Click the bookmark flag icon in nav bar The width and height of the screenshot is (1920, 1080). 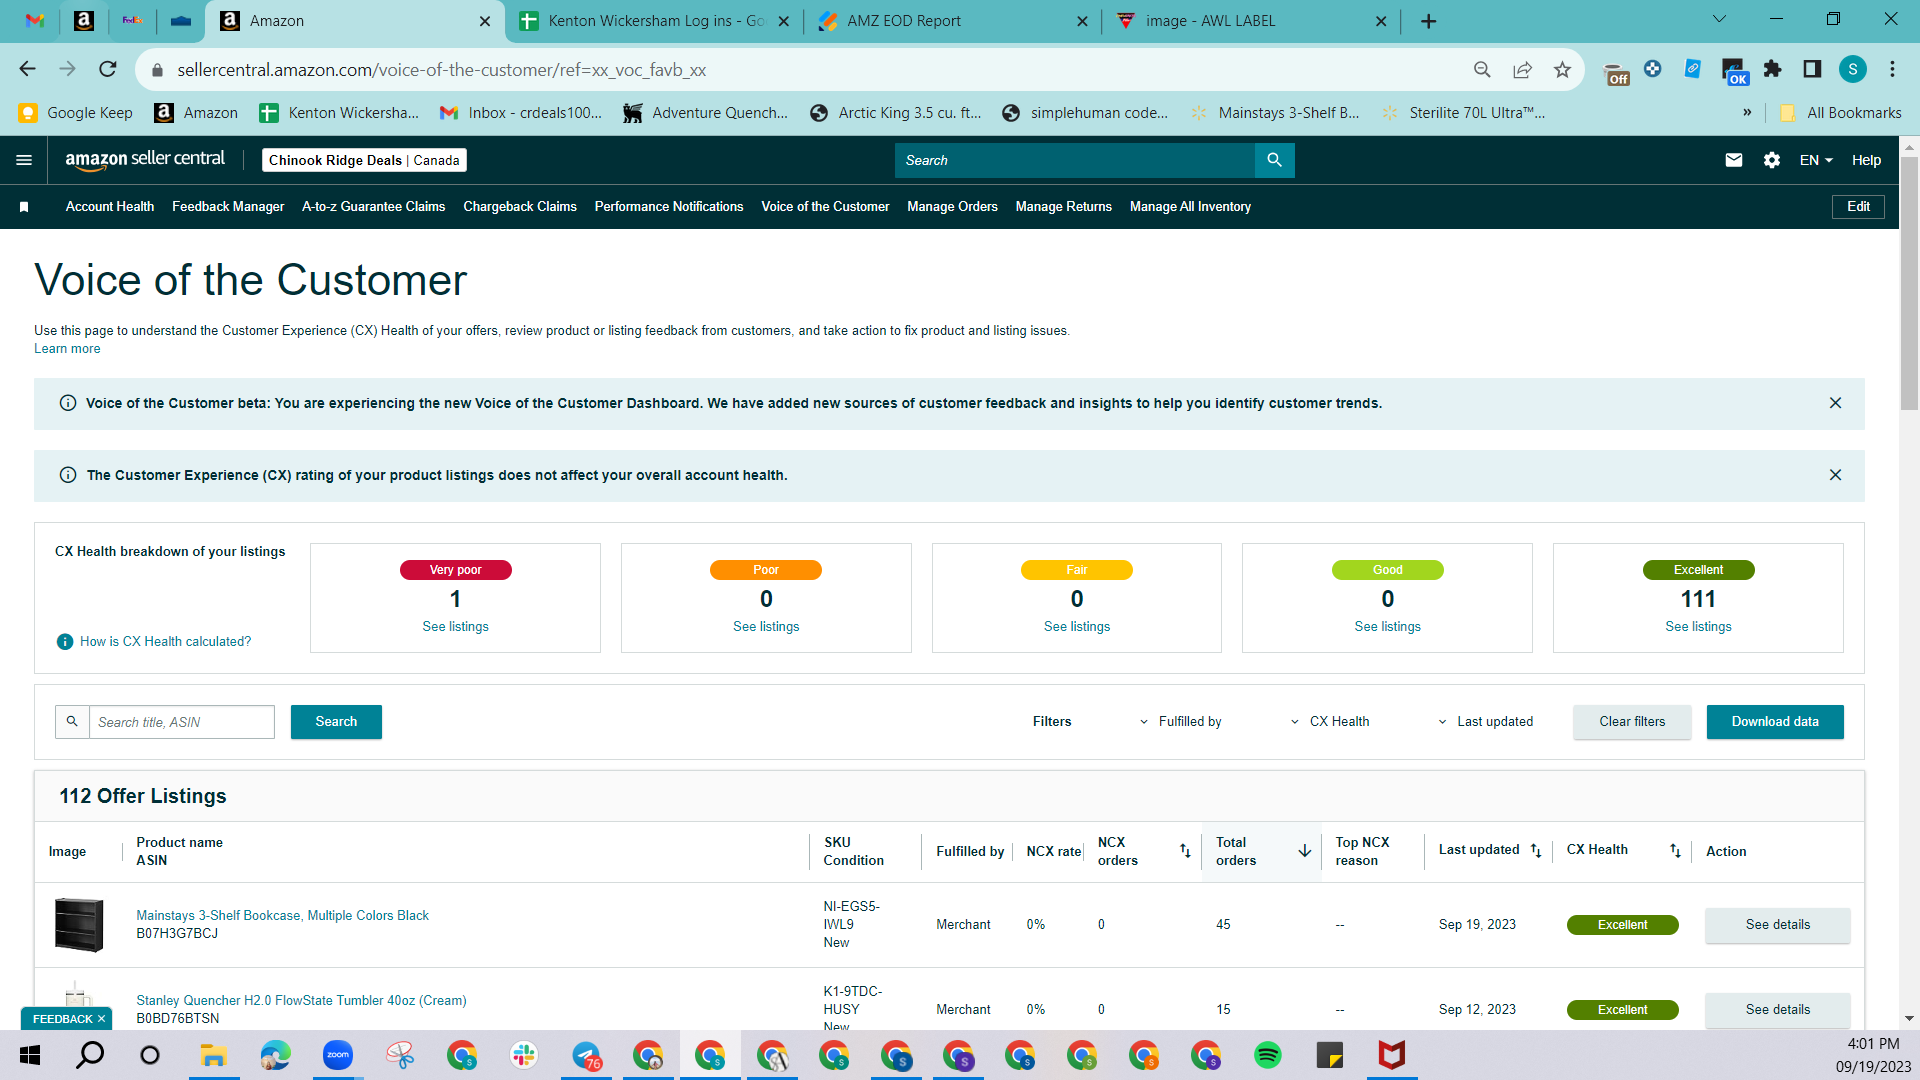pos(24,207)
